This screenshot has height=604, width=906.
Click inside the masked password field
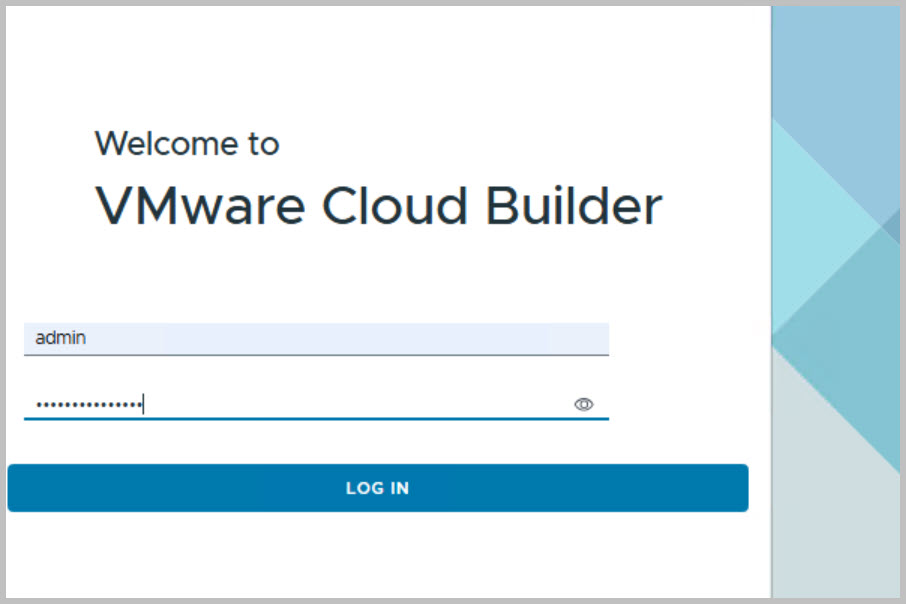point(316,404)
